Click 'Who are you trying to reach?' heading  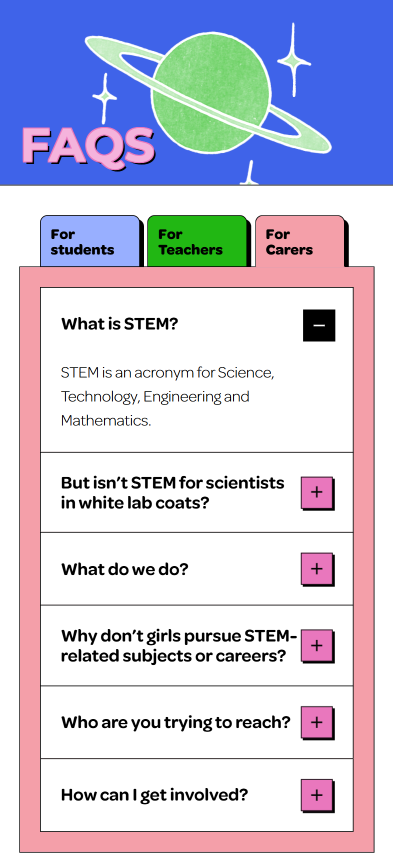175,722
